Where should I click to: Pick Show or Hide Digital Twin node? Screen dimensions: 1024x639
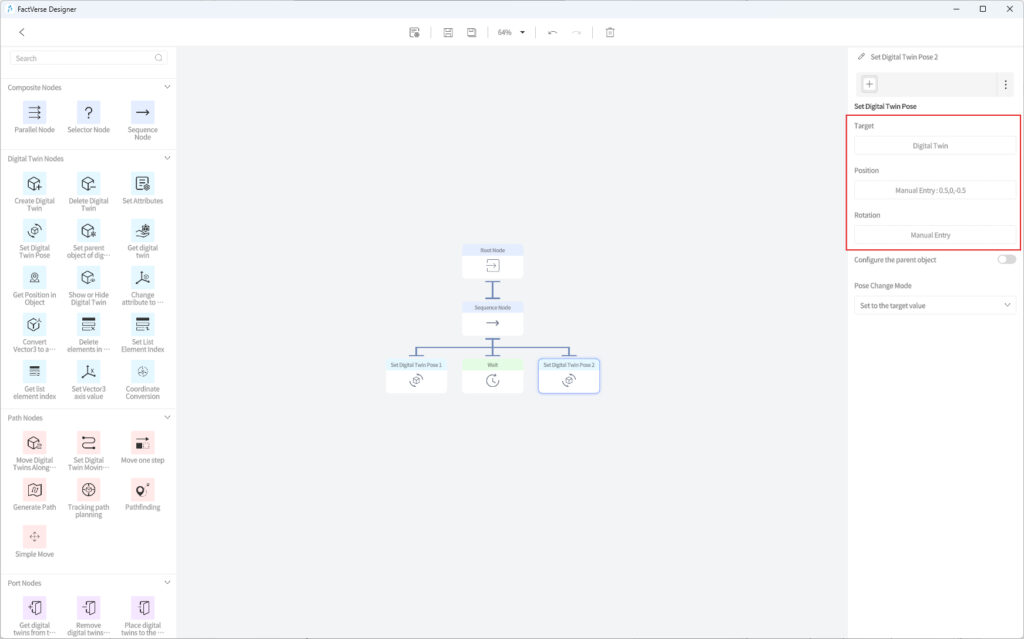point(88,278)
